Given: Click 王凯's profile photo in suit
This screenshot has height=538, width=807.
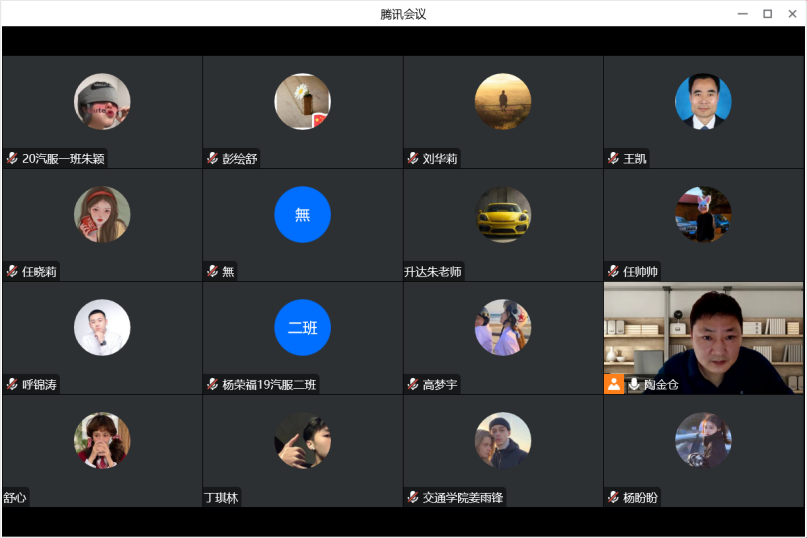Looking at the screenshot, I should pos(703,102).
